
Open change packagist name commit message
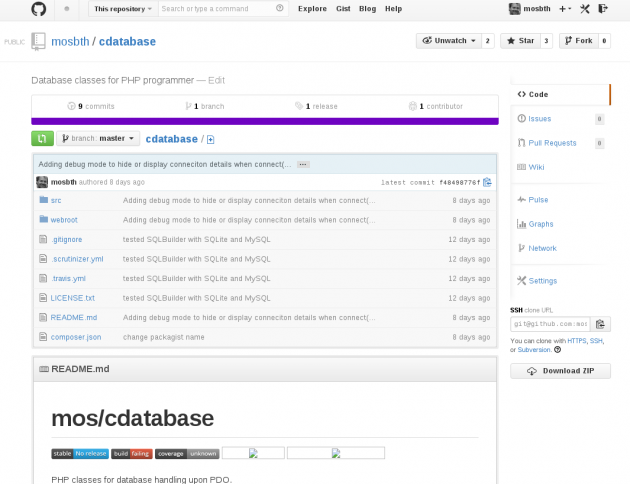tap(164, 337)
